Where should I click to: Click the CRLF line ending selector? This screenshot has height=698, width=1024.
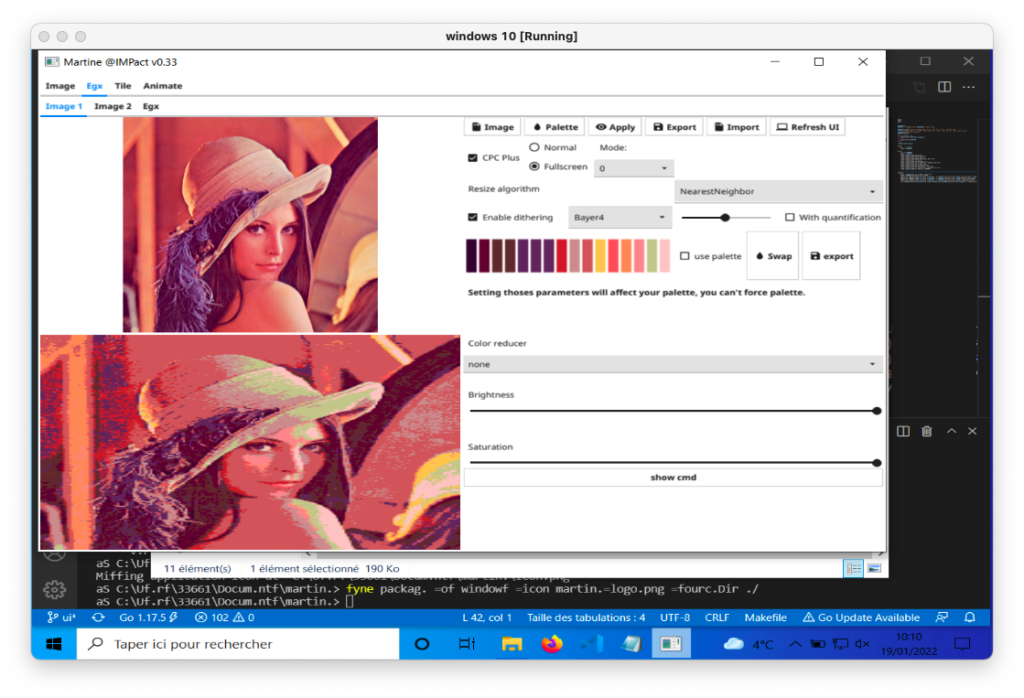click(716, 617)
